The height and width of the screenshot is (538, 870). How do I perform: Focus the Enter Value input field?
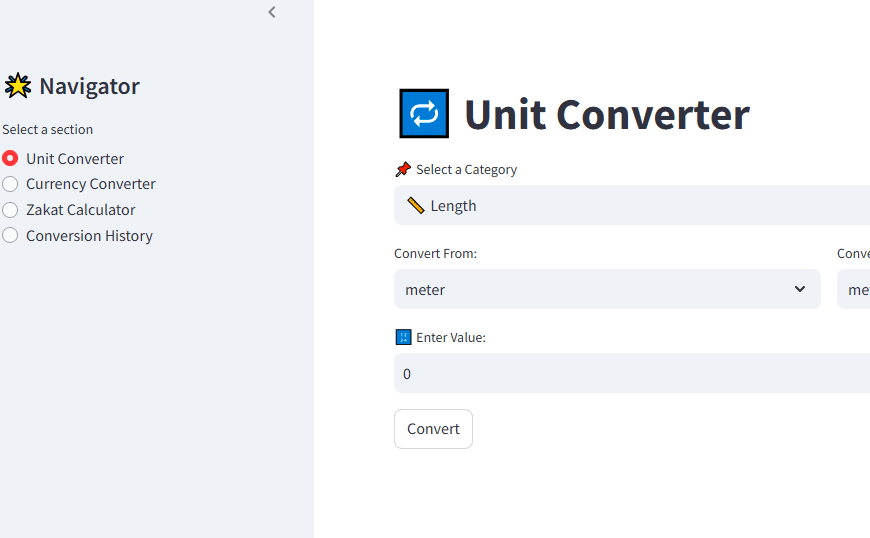[x=632, y=373]
